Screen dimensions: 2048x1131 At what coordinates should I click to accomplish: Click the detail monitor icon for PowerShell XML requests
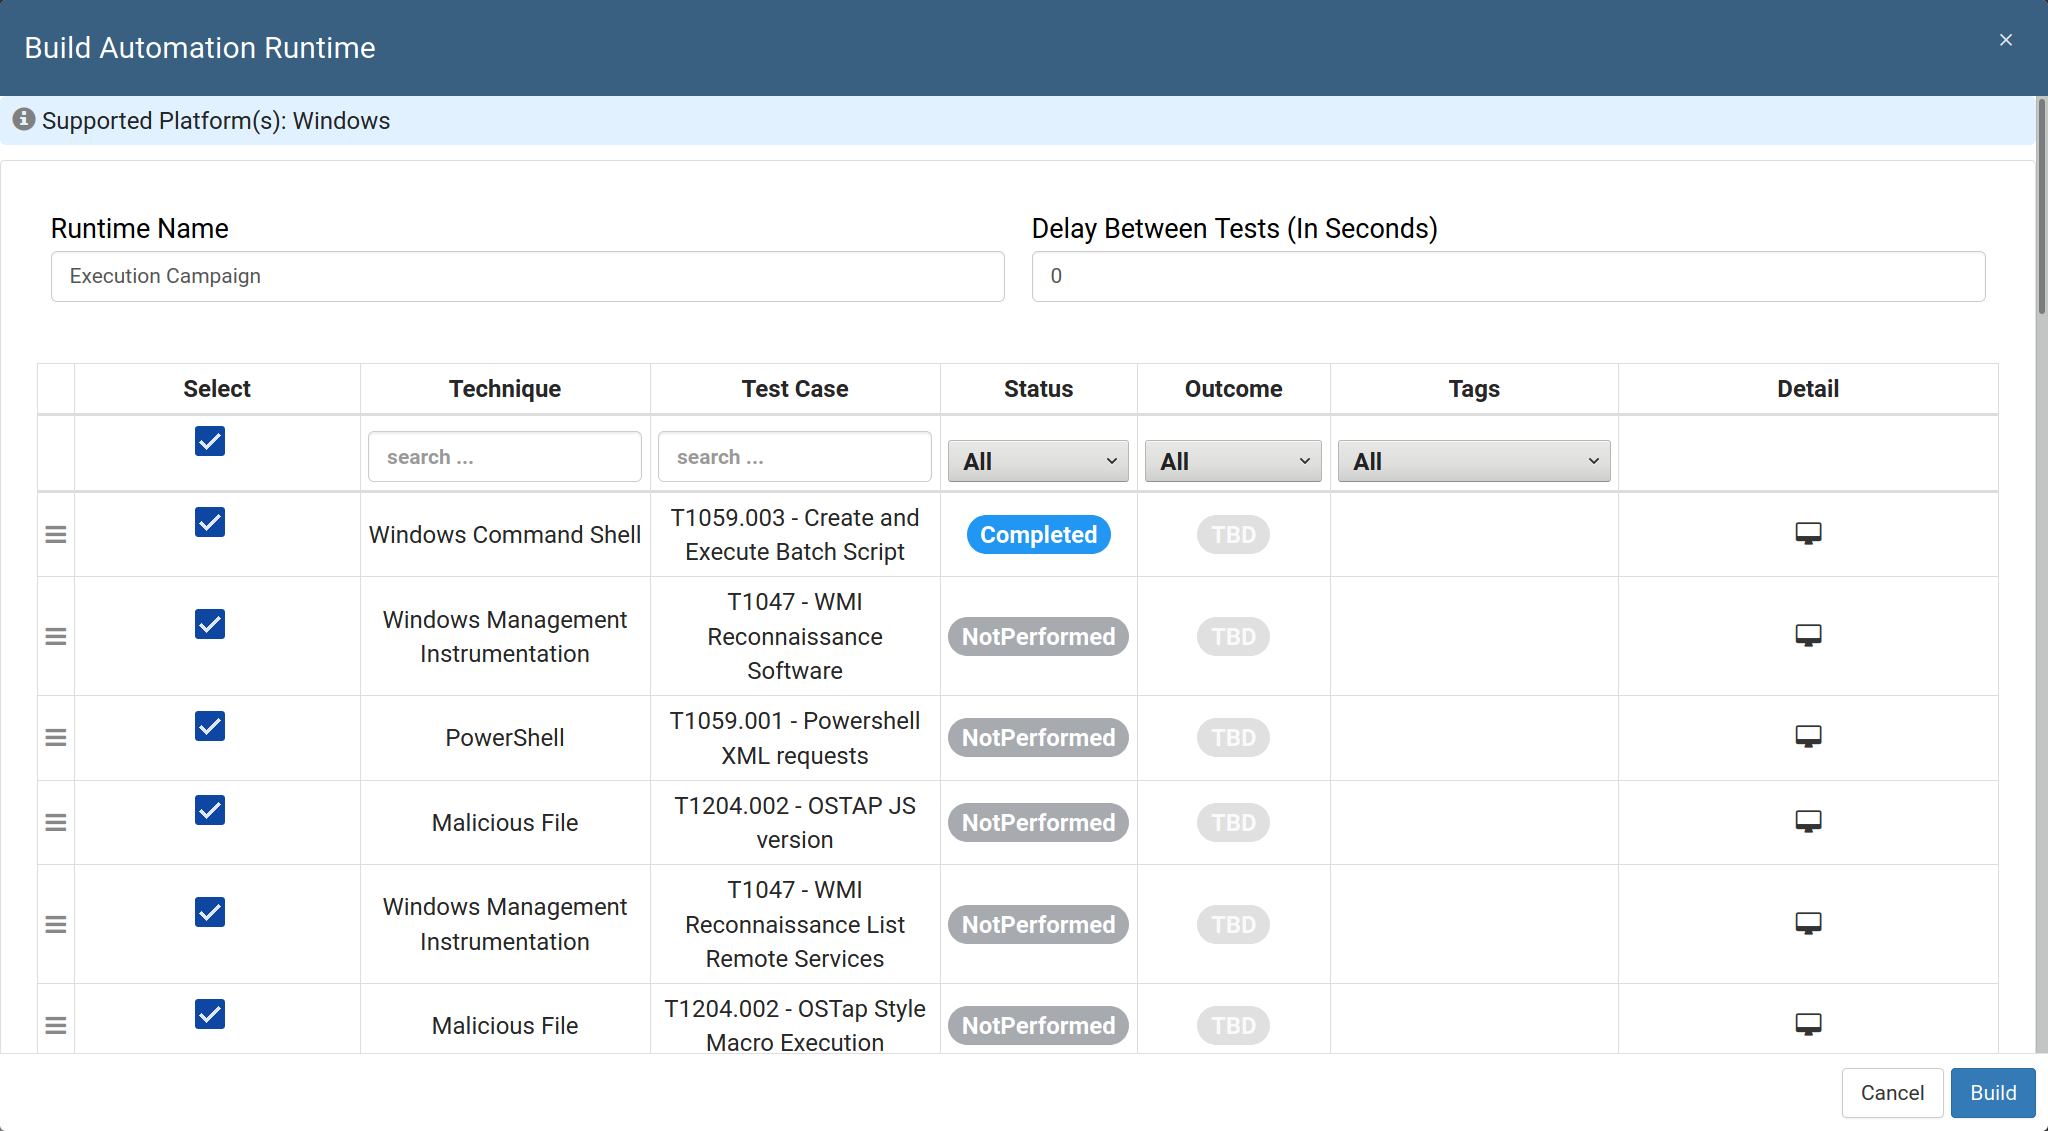point(1809,735)
